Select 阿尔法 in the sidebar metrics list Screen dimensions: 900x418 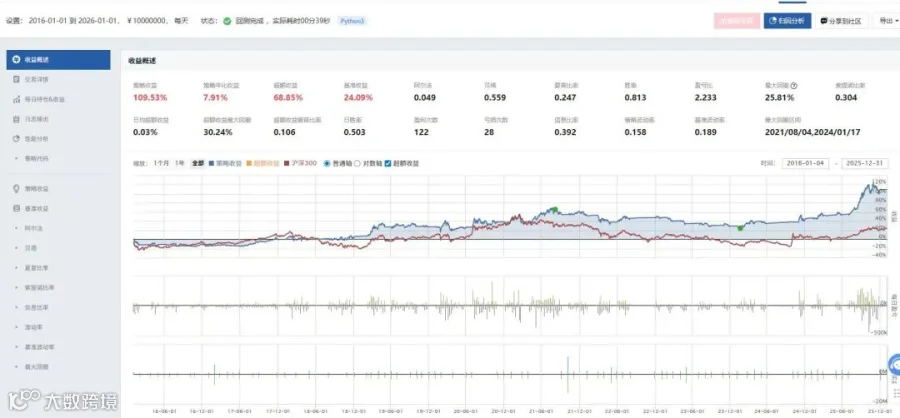click(34, 229)
